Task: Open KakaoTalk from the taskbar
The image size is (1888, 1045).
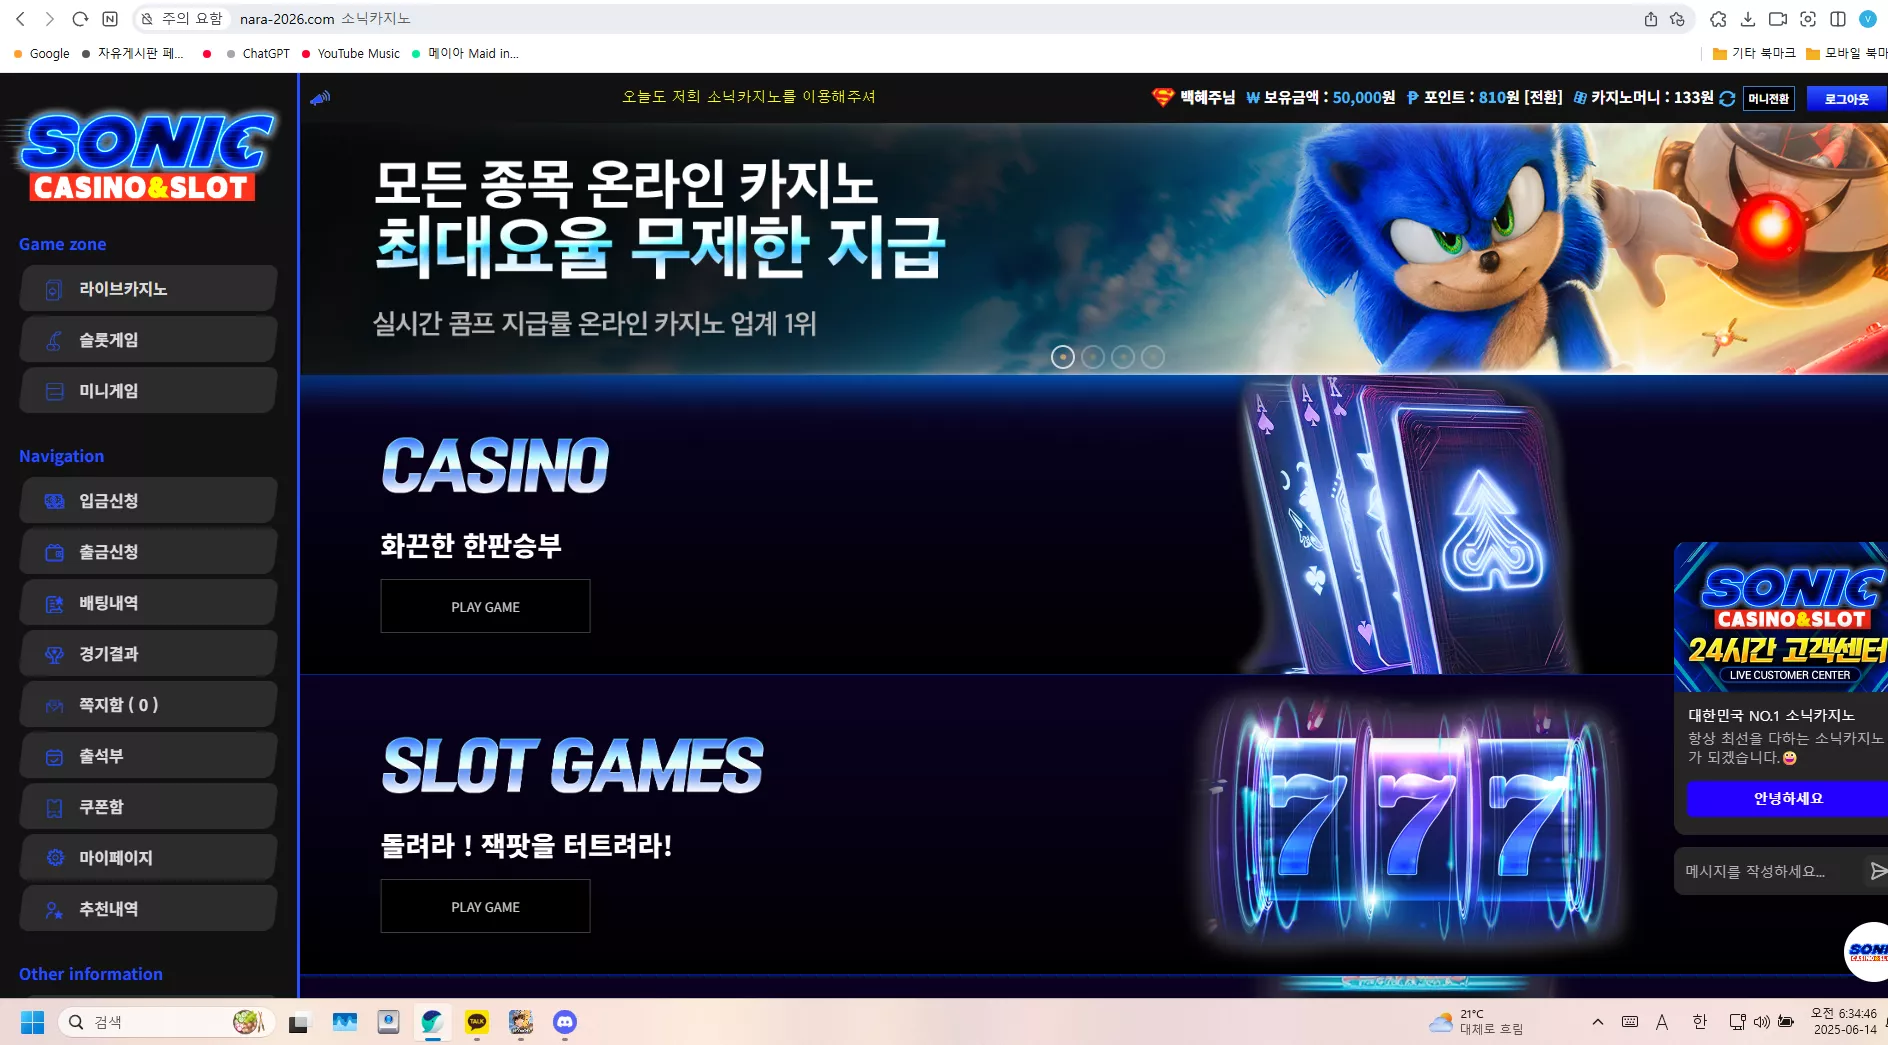Action: coord(477,1022)
